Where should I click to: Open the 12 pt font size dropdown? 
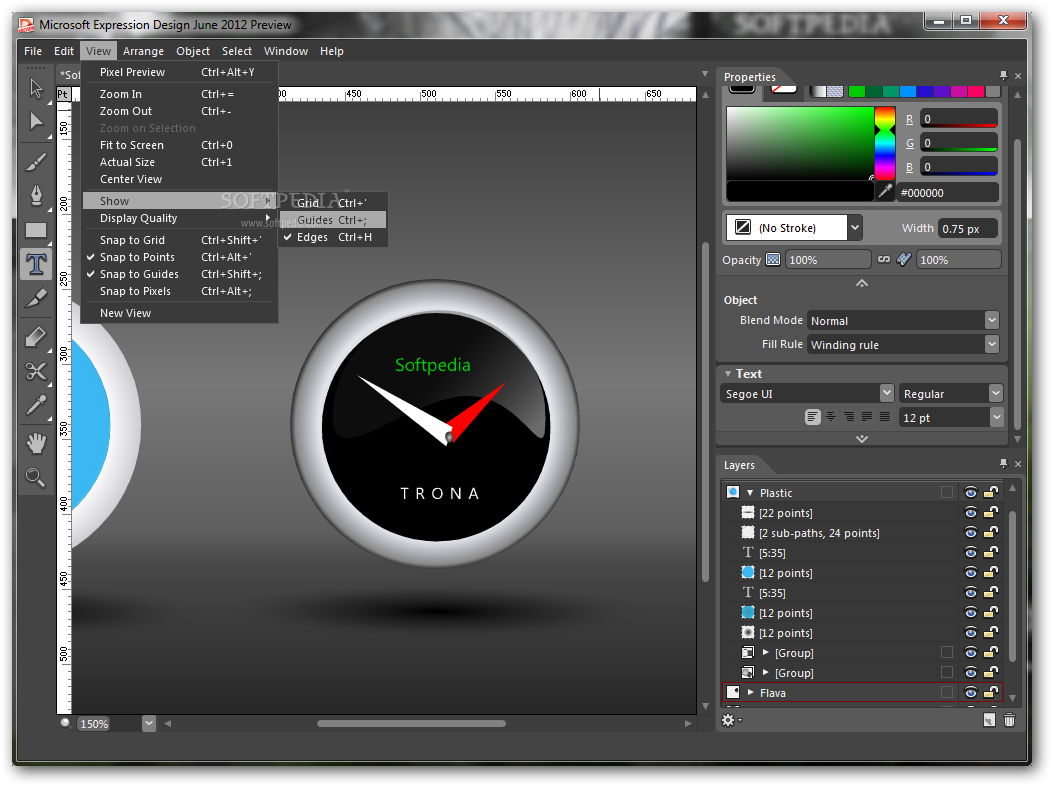coord(997,417)
